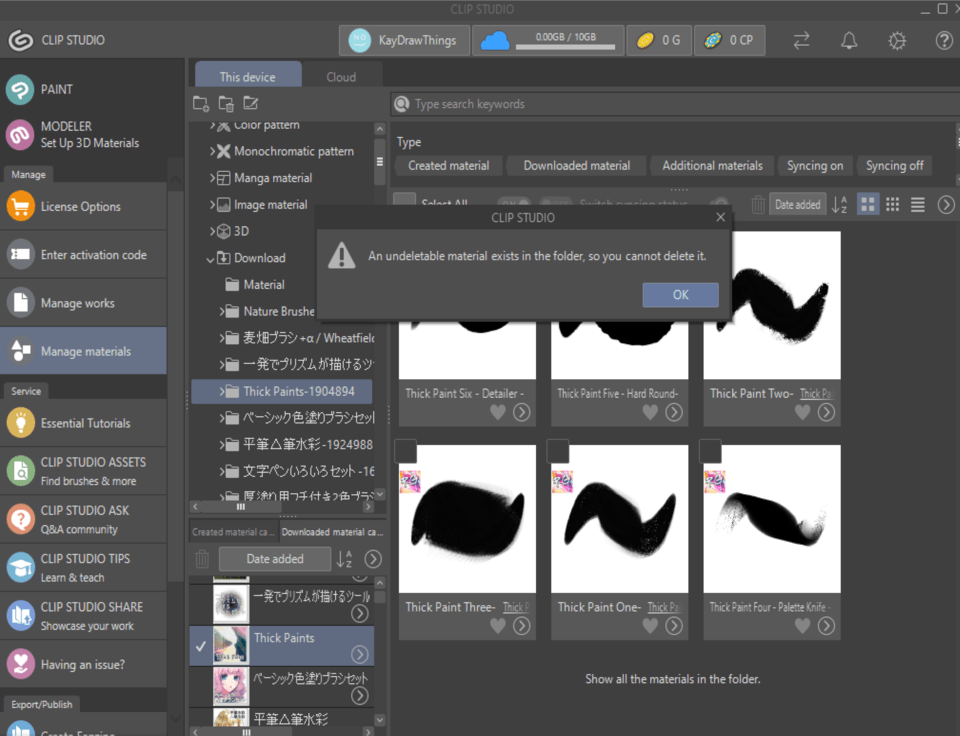Viewport: 960px width, 736px height.
Task: Tick the checkbox on Thick Paint Four thumbnail
Action: click(x=710, y=451)
